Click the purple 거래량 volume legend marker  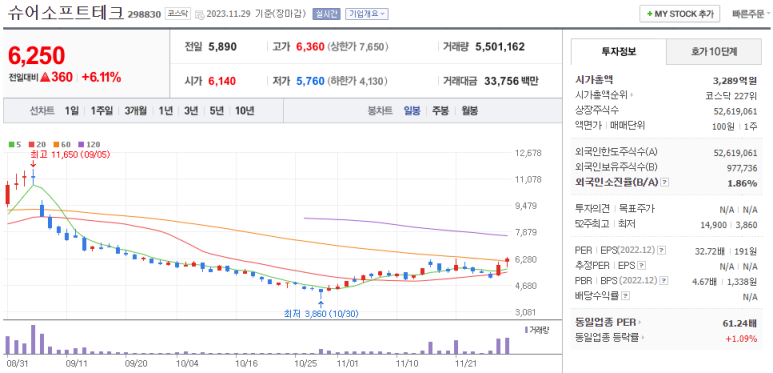tap(526, 329)
